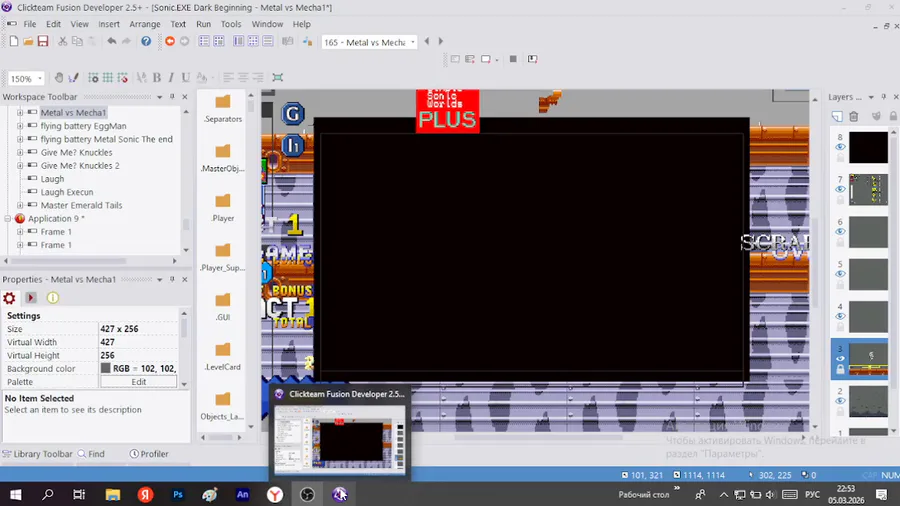Hide selected layer 3 via eye icon
The height and width of the screenshot is (506, 900).
(840, 359)
